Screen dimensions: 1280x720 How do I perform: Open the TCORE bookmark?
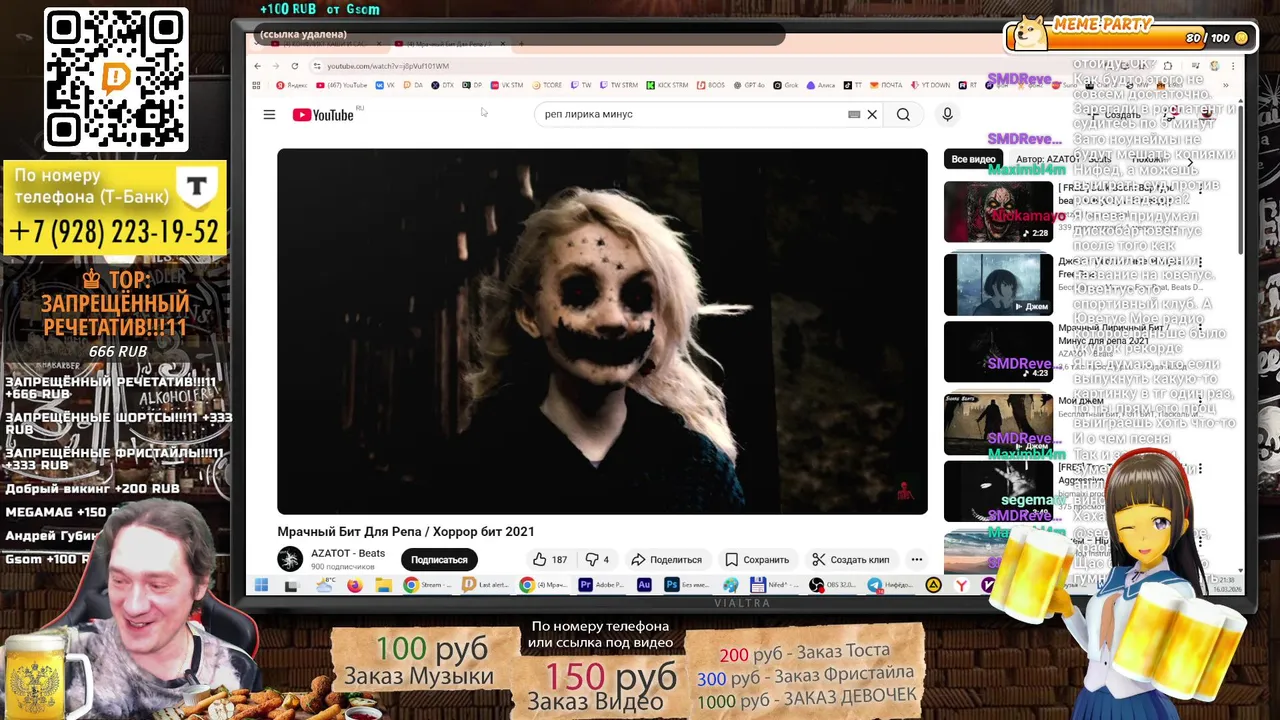546,85
